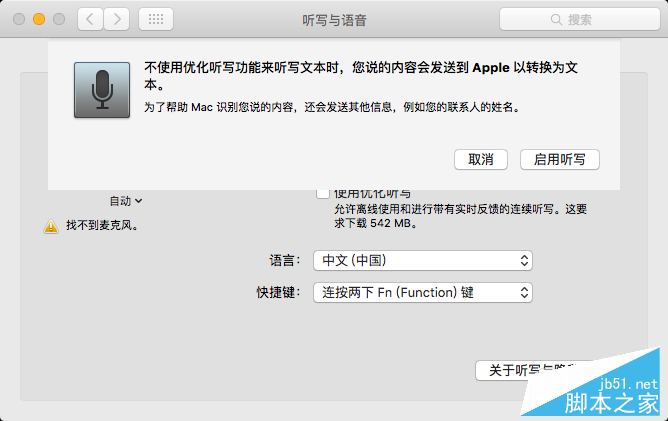Enable the 使用优化听写 checkbox
This screenshot has width=668, height=421.
tap(323, 193)
